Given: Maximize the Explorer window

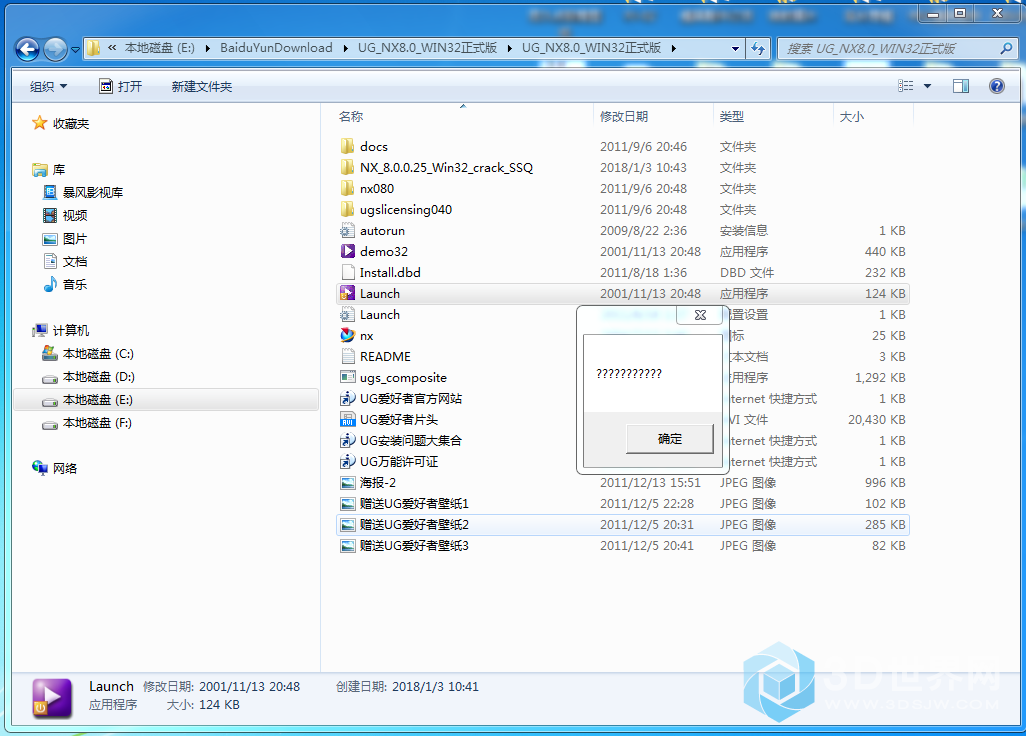Looking at the screenshot, I should (960, 13).
